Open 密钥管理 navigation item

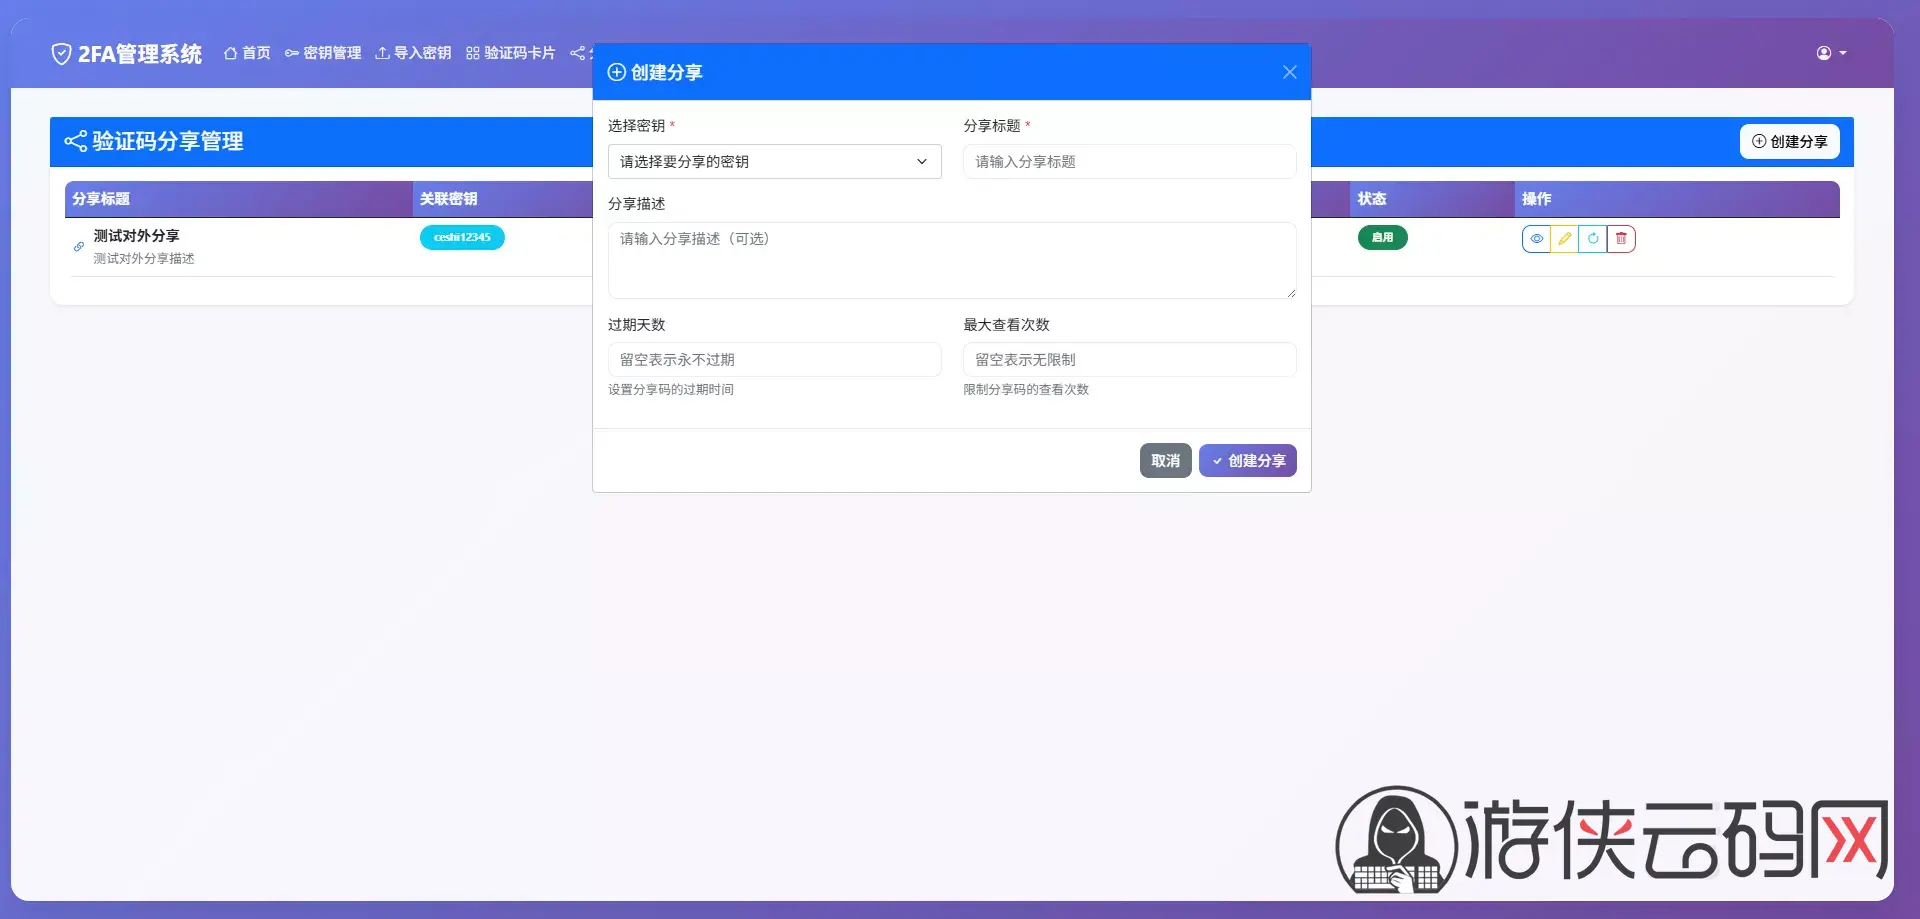coord(323,53)
